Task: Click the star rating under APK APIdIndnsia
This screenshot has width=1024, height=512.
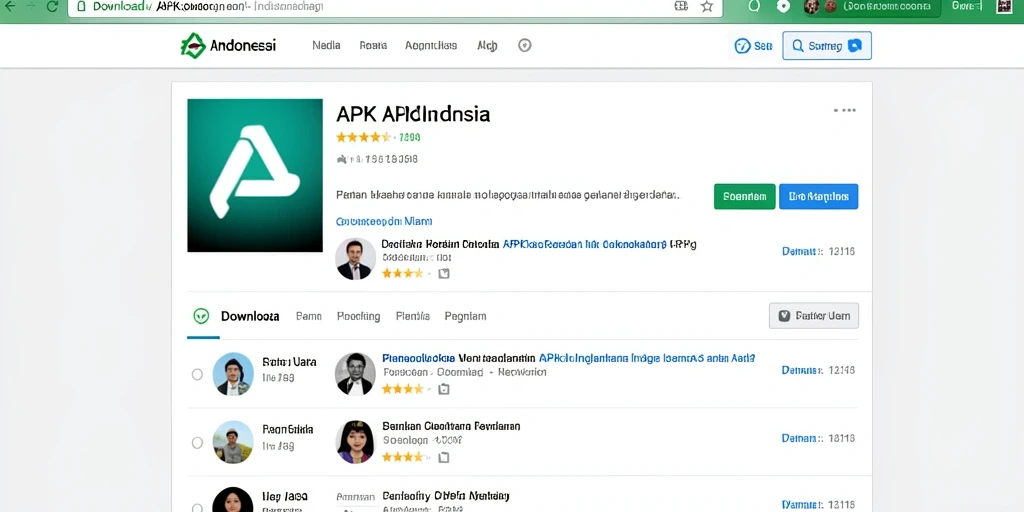Action: pos(364,137)
